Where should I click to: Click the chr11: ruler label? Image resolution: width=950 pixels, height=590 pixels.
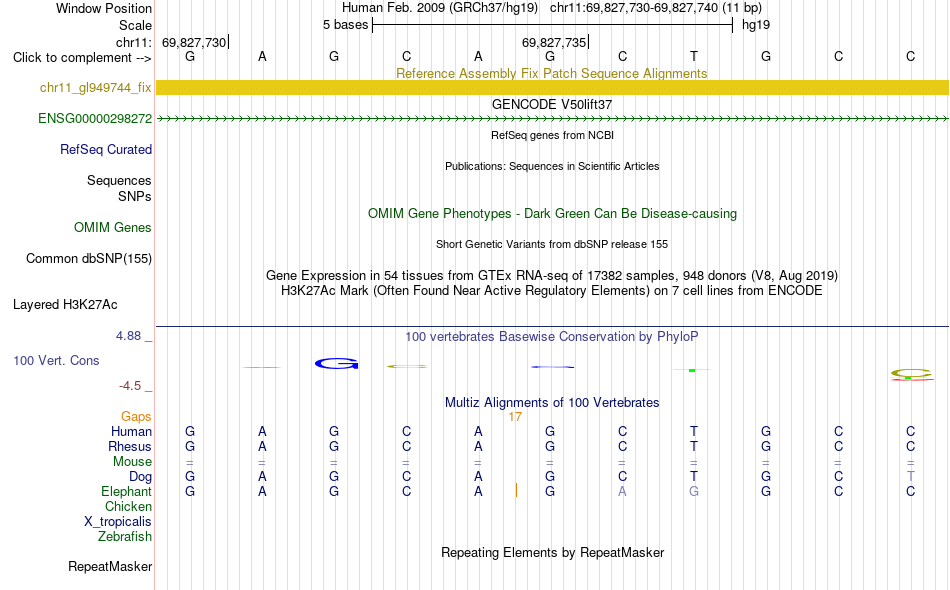[134, 42]
